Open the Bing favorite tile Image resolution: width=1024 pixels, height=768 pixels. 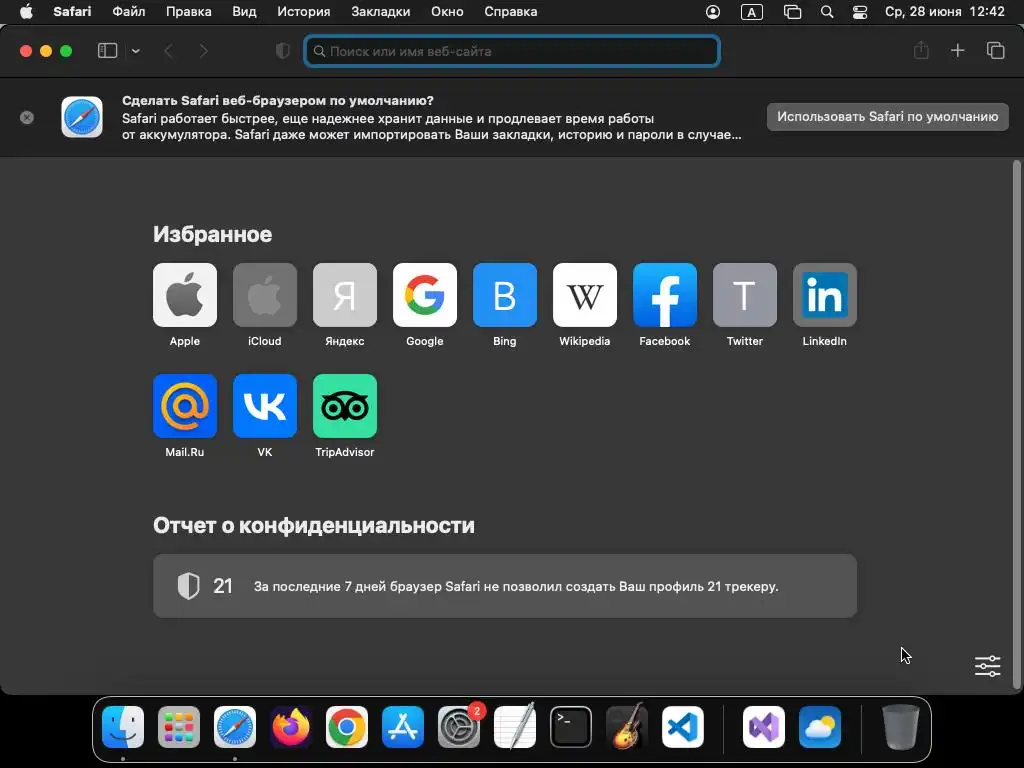point(505,295)
